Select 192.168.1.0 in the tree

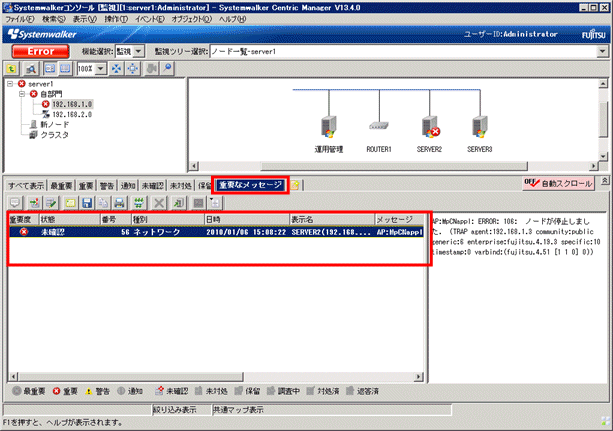click(72, 104)
